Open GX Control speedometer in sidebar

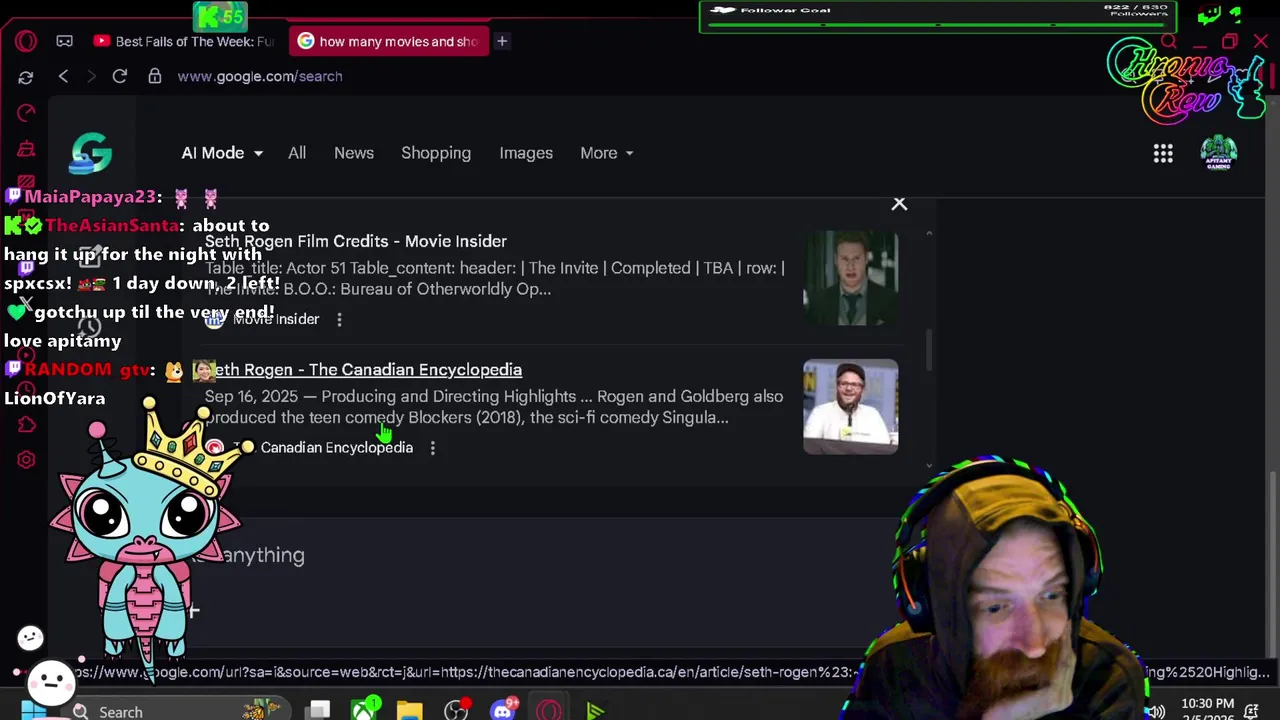(x=26, y=112)
